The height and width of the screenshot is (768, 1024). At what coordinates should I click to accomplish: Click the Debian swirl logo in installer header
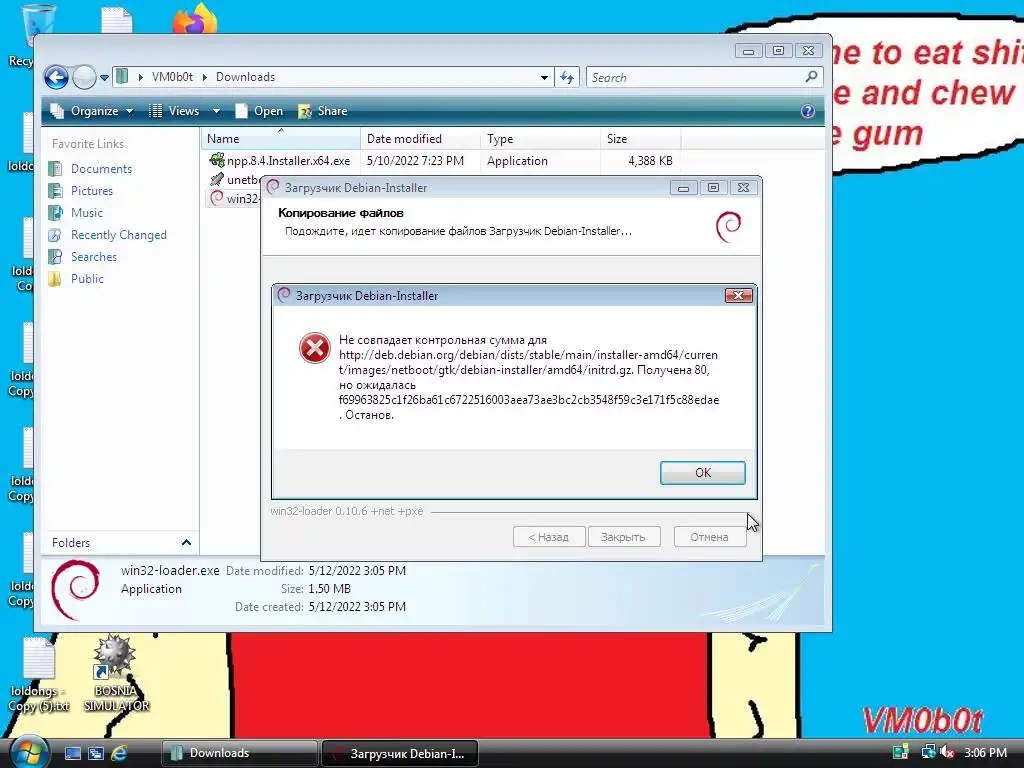728,227
